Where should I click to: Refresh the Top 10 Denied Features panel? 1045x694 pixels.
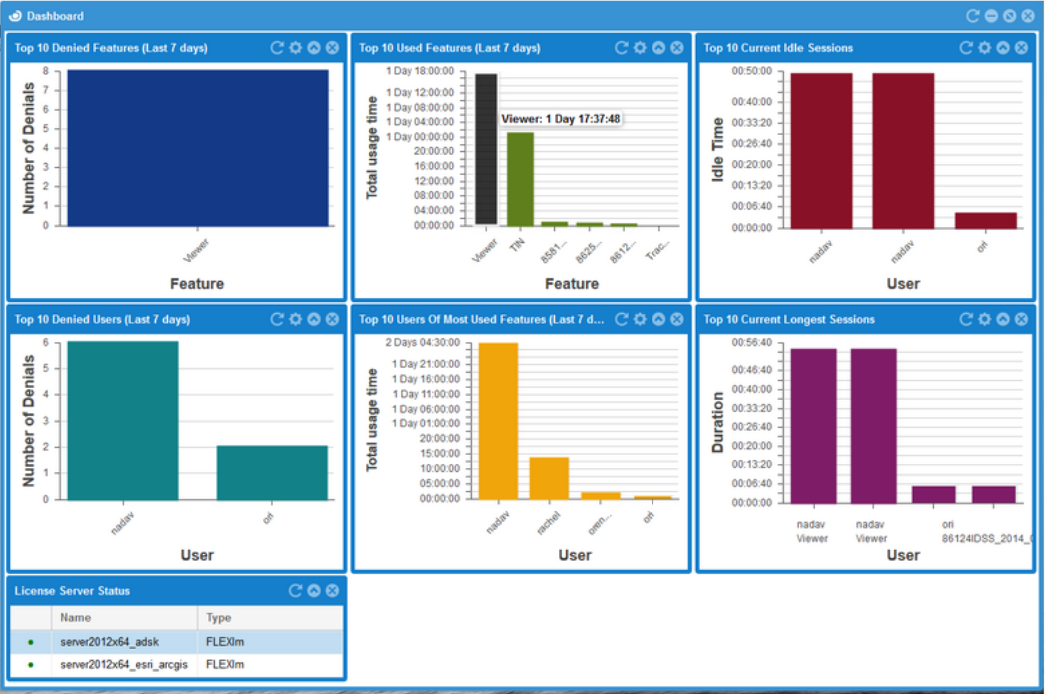click(277, 48)
